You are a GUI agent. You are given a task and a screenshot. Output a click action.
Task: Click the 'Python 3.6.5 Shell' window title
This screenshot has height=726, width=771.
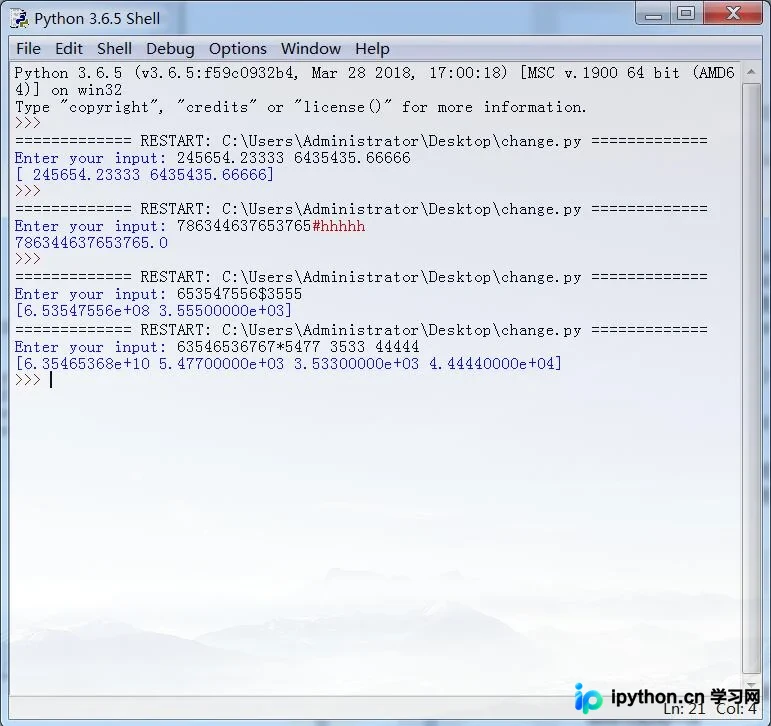[97, 19]
